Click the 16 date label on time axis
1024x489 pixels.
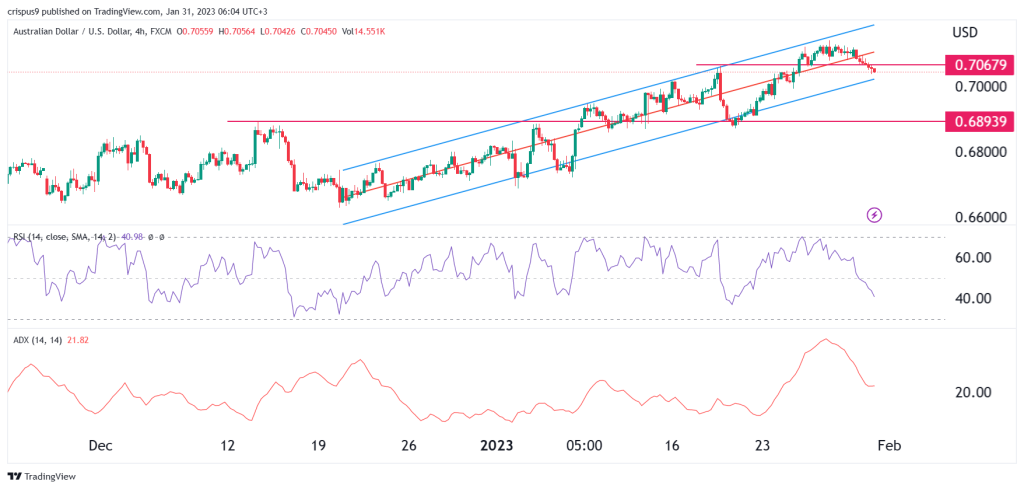tap(673, 446)
